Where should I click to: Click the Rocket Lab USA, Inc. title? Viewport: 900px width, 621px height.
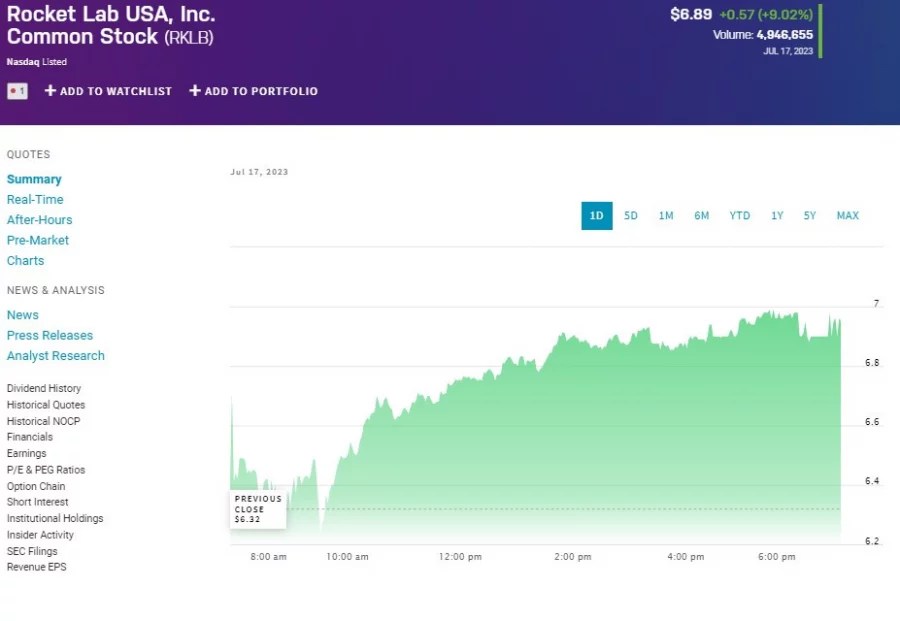pos(111,14)
